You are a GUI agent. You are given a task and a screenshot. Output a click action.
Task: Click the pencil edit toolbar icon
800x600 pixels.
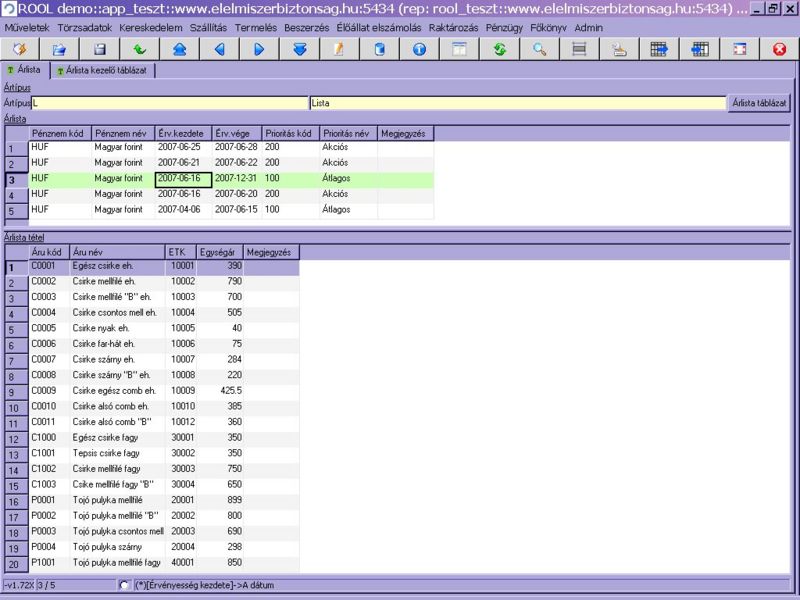click(x=339, y=49)
